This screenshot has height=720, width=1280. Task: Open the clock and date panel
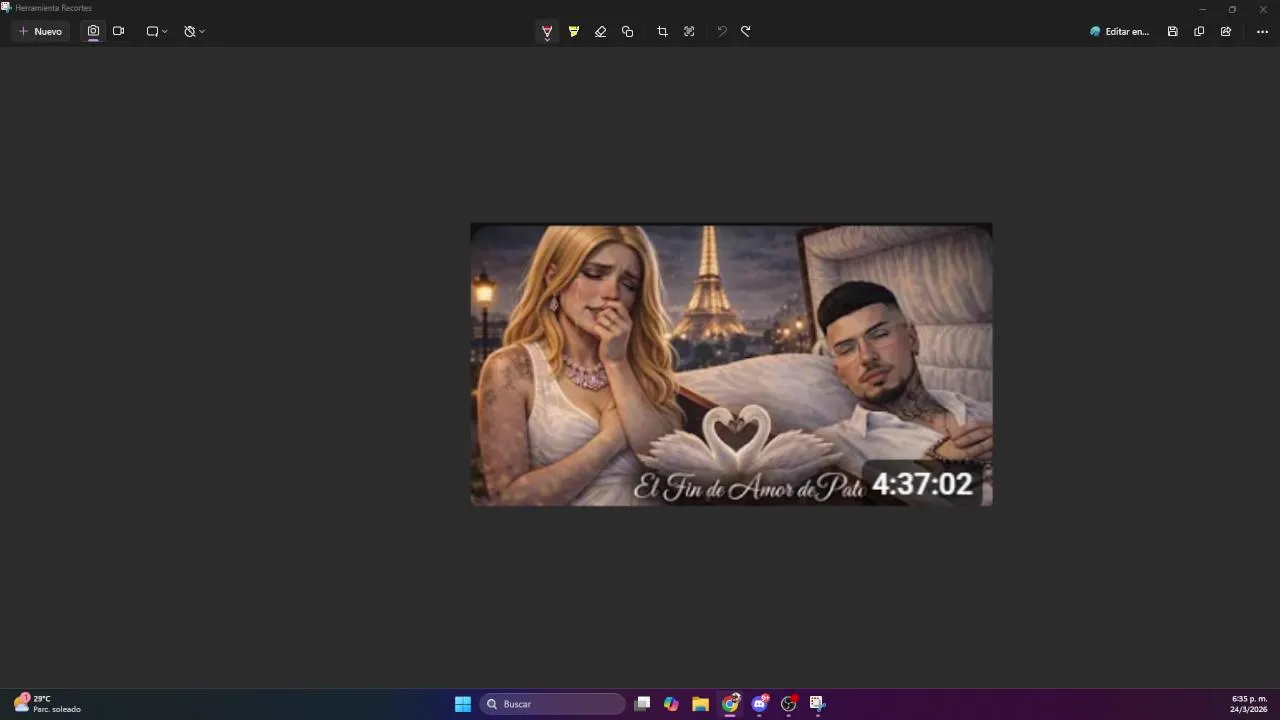[1249, 704]
